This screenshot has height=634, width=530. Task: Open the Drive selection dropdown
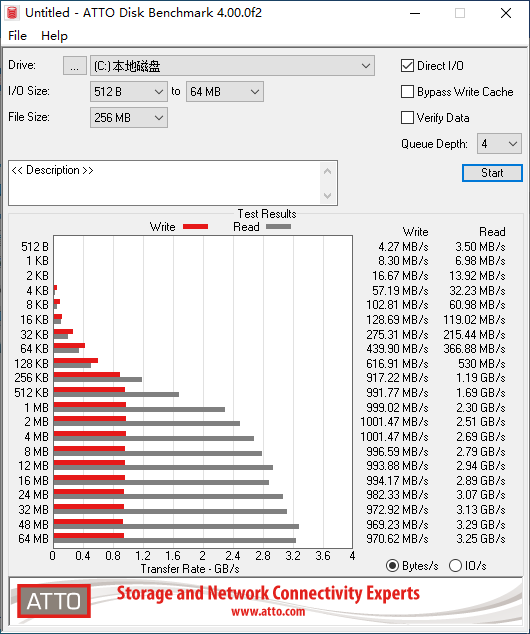pyautogui.click(x=232, y=66)
